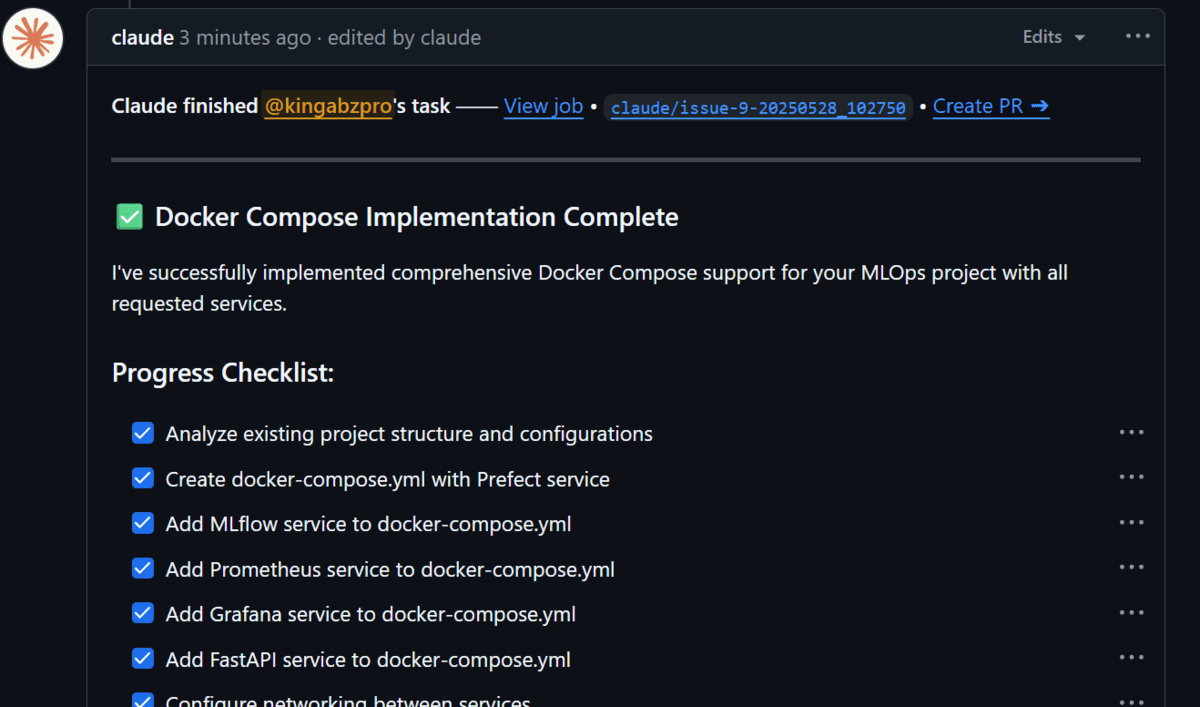The height and width of the screenshot is (707, 1200).
Task: Open ellipsis menu for 'Add FastAPI service' item
Action: pos(1131,657)
